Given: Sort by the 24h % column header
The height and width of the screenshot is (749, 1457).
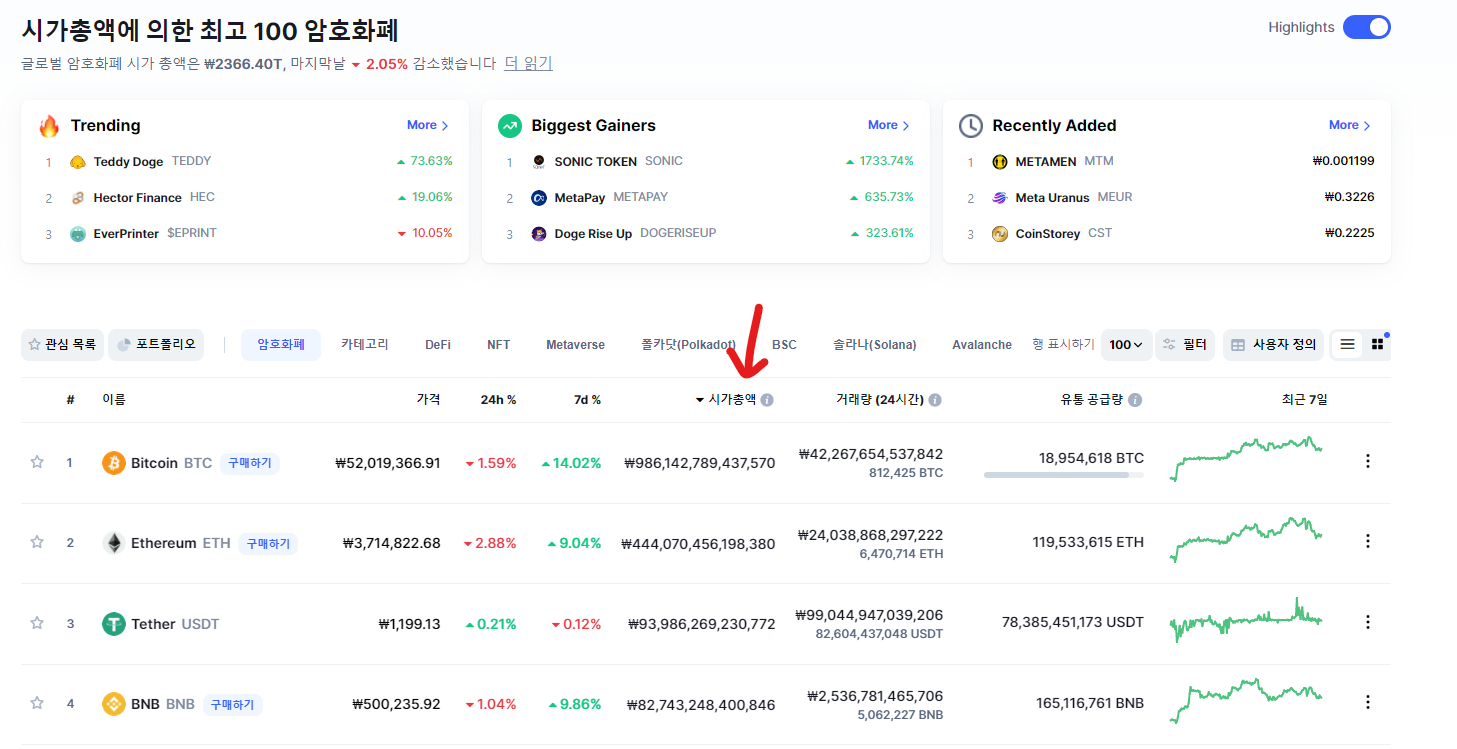Looking at the screenshot, I should (498, 400).
